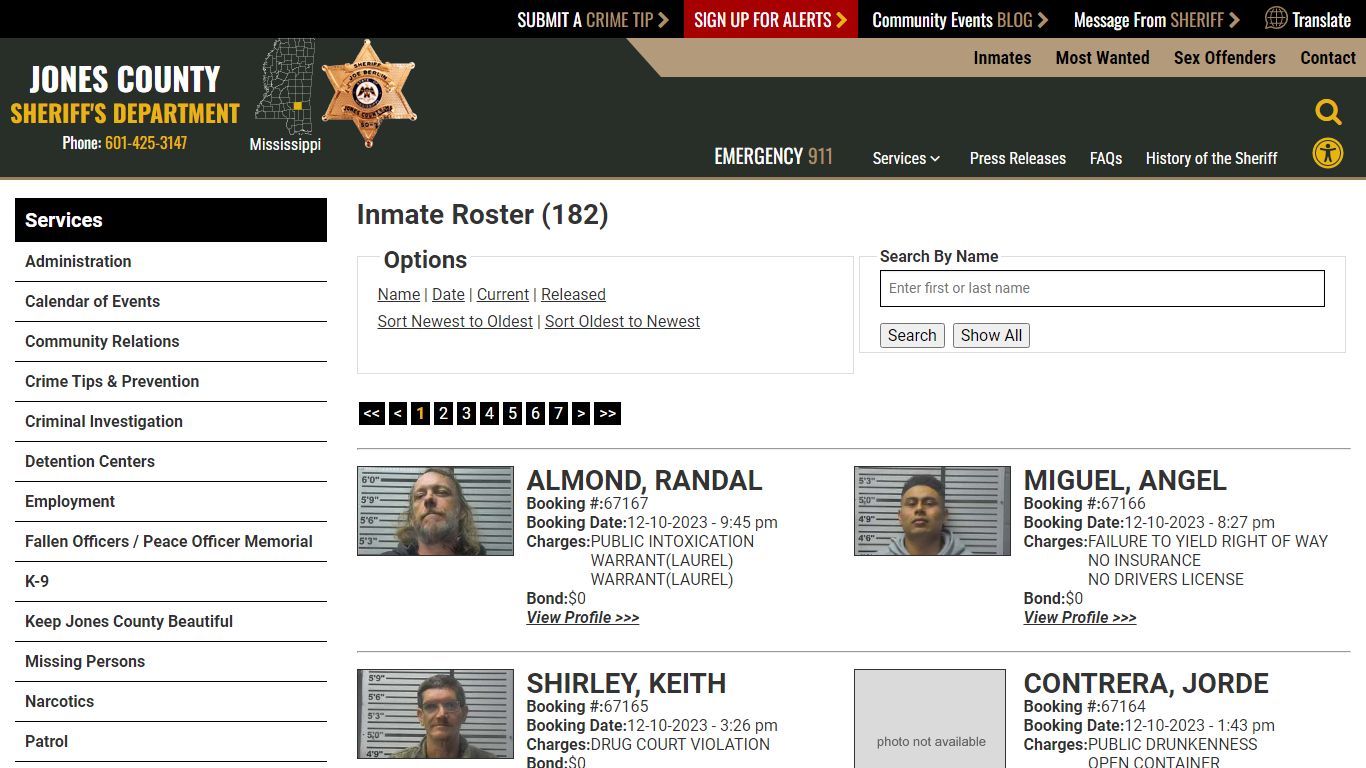Jump to first page with << button
The image size is (1366, 768).
[x=372, y=413]
